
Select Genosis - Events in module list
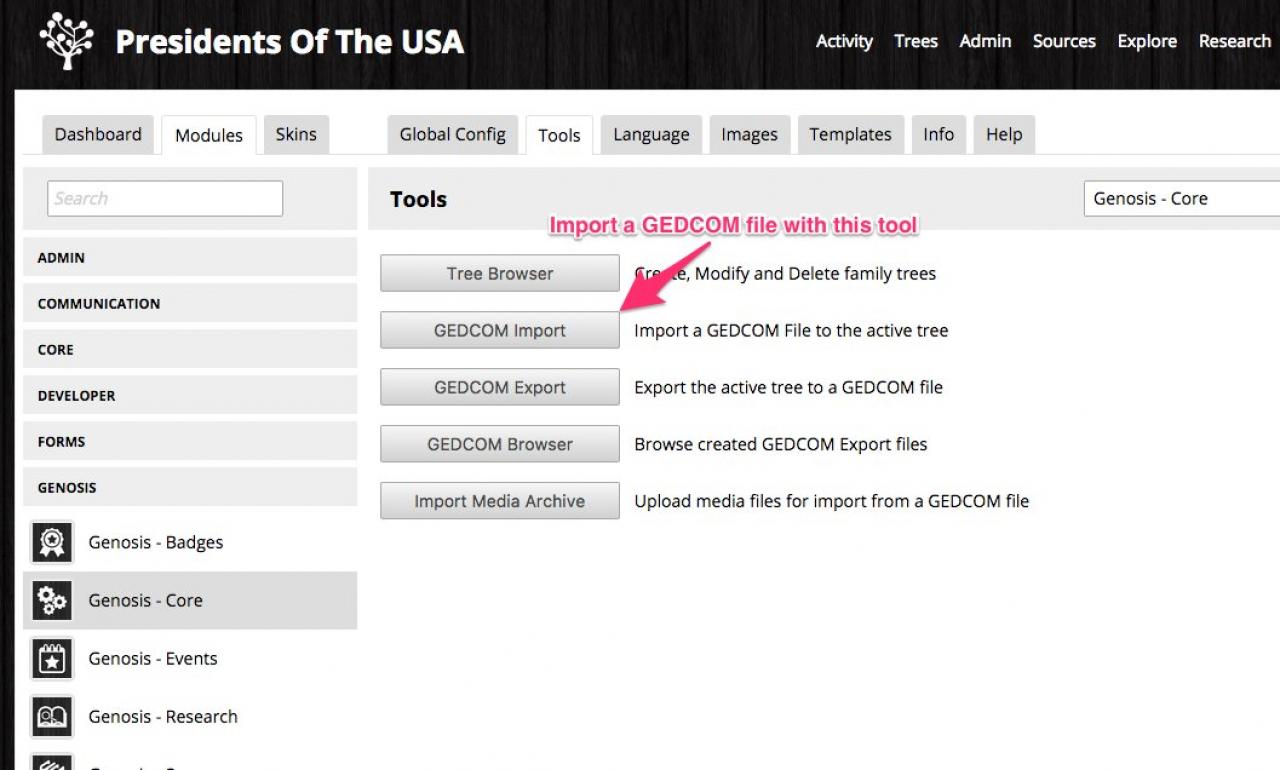190,659
